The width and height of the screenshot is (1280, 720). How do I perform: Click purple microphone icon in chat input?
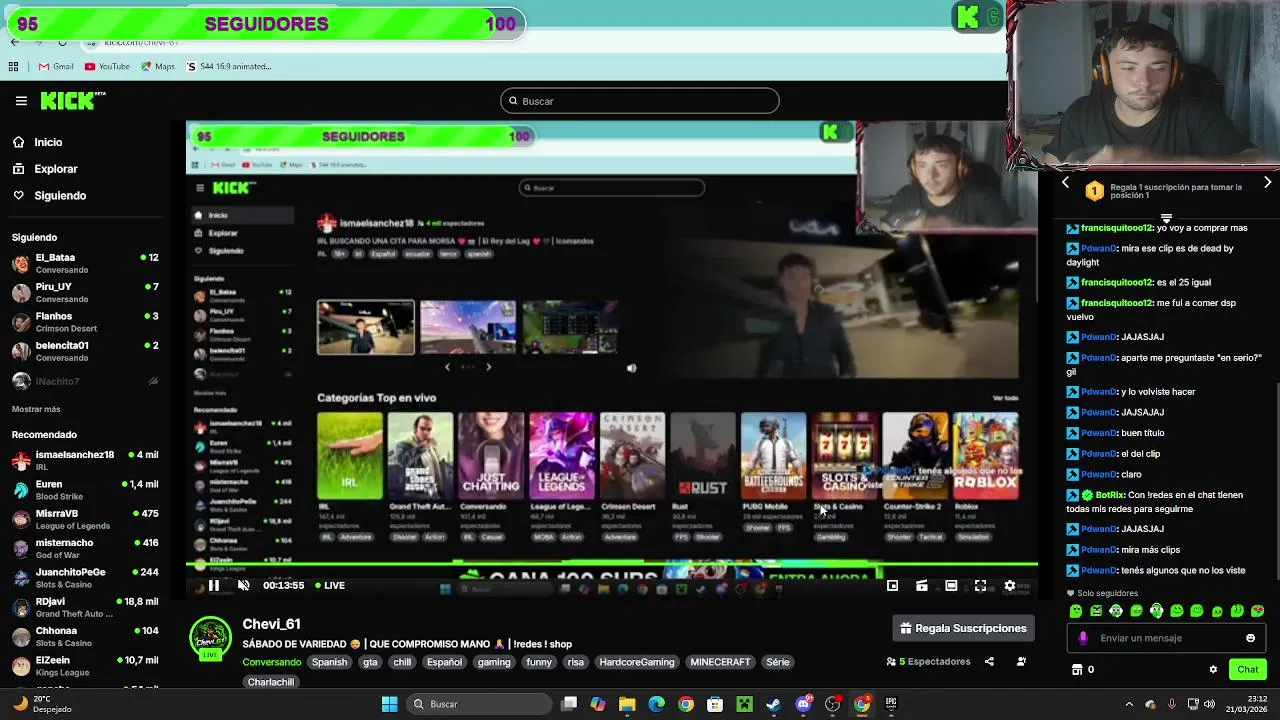(1083, 638)
